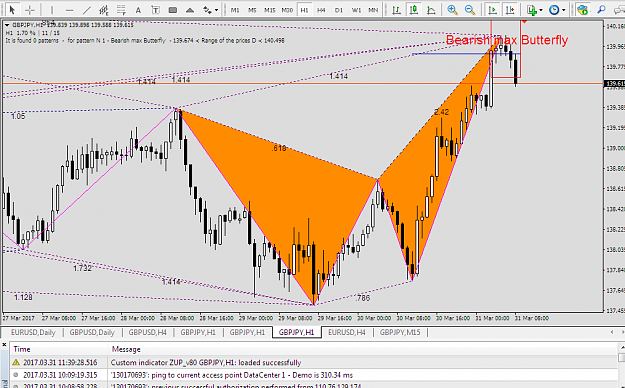
Task: Show the chart as a bar chart
Action: click(x=396, y=10)
